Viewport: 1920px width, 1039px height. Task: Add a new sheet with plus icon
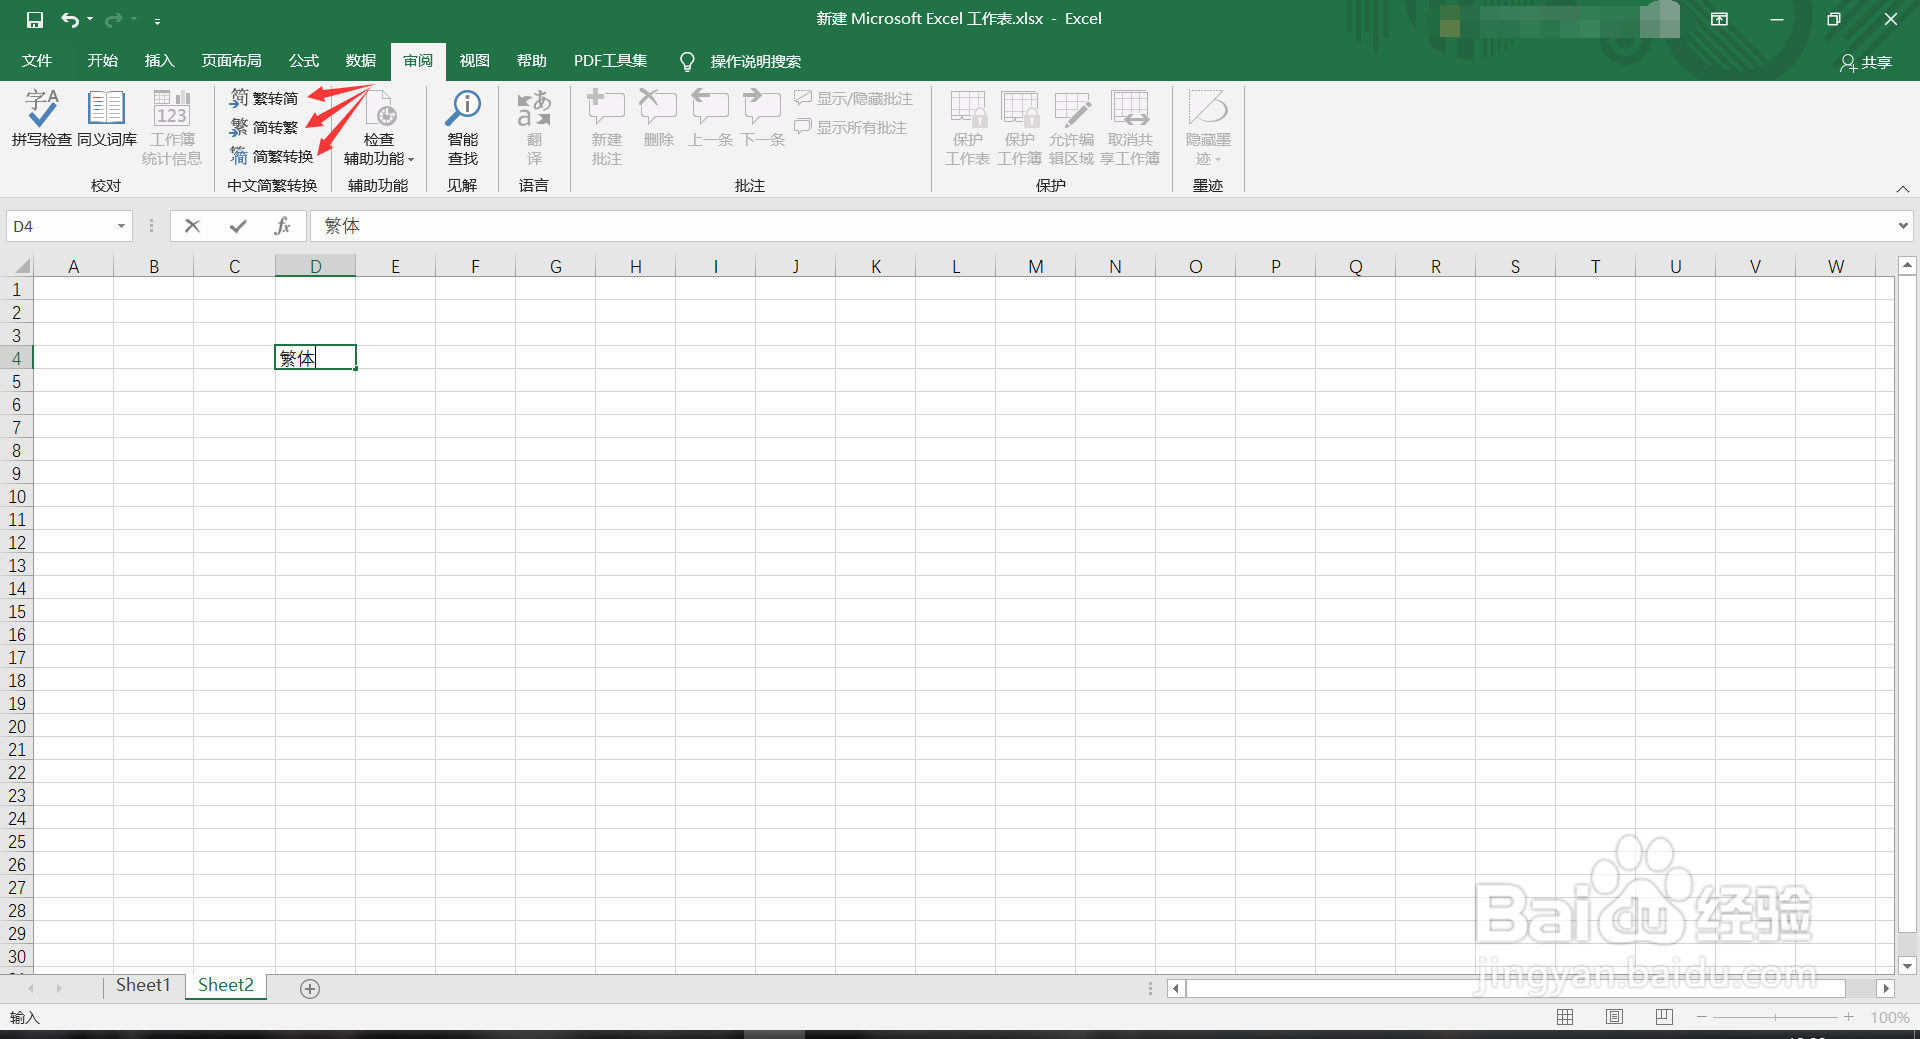pyautogui.click(x=310, y=988)
